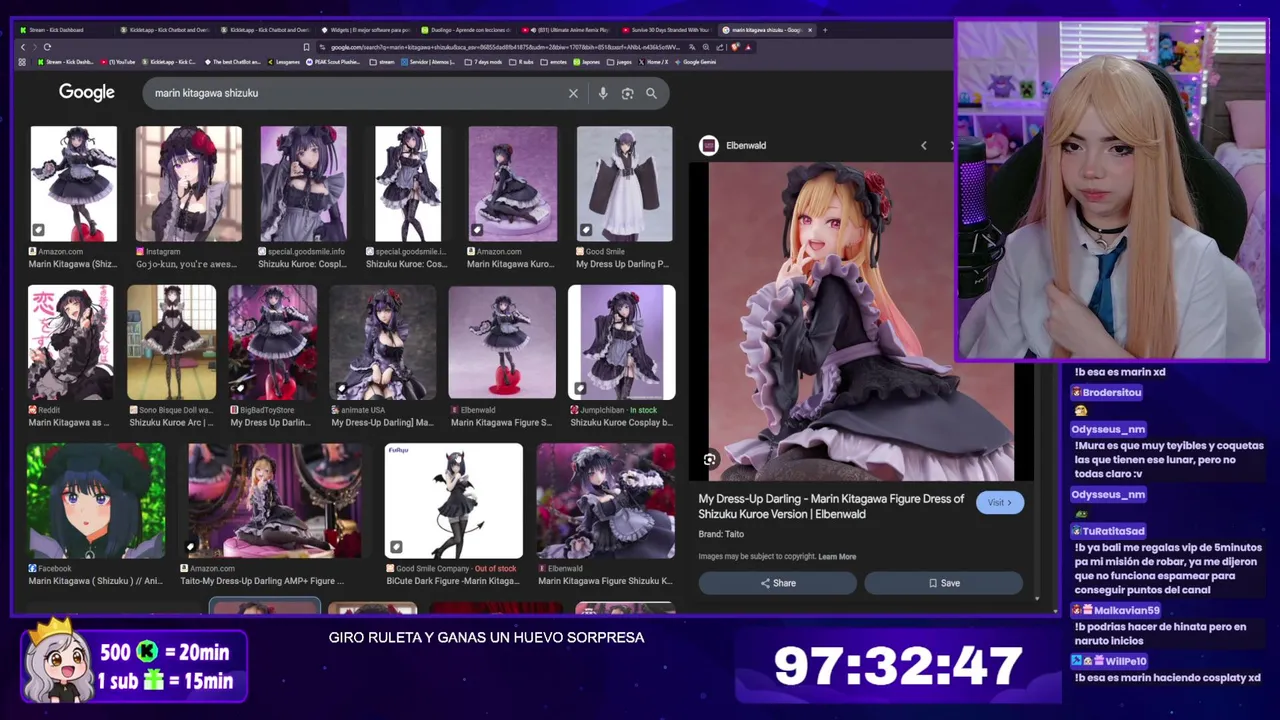
Task: Switch to Duolingo tab
Action: tap(466, 30)
